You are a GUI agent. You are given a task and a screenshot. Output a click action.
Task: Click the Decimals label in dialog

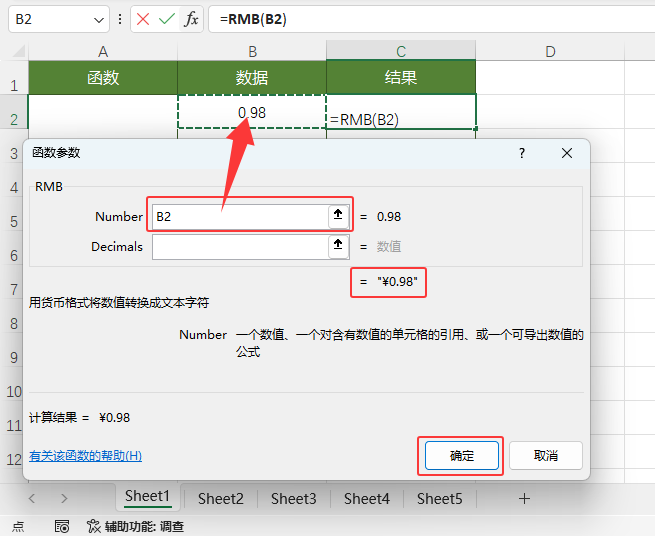pos(117,246)
